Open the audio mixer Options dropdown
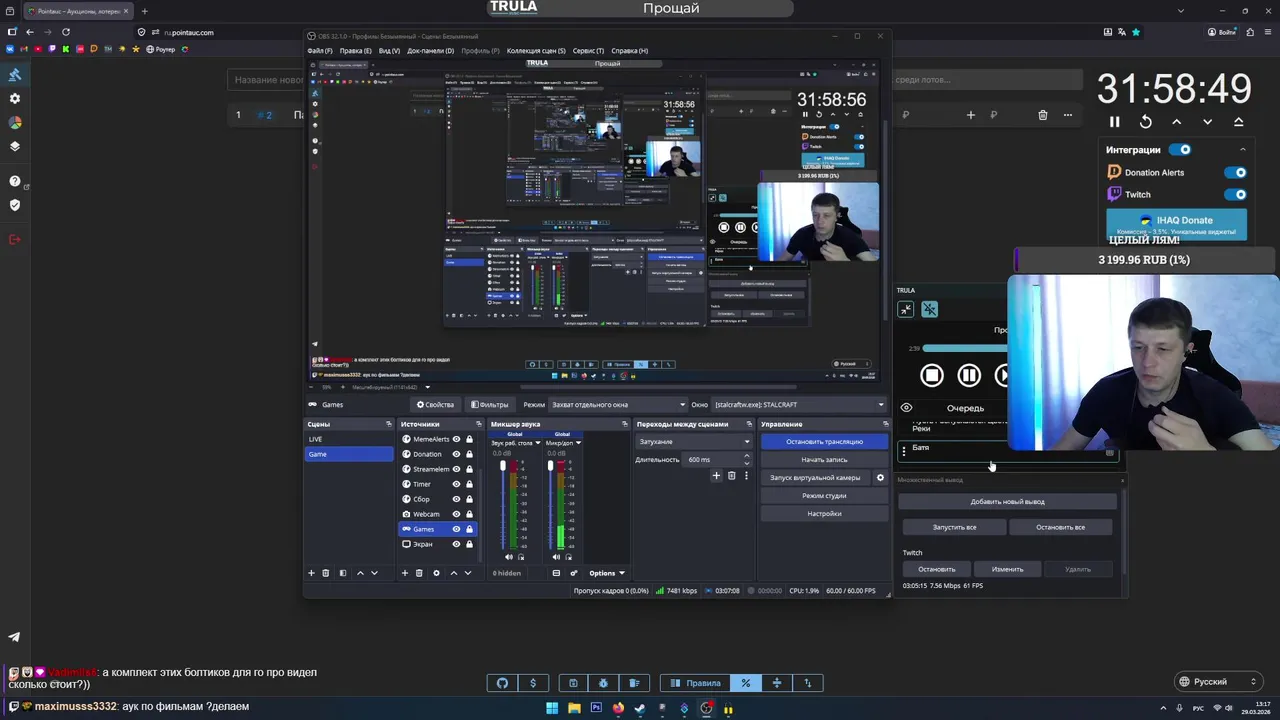Viewport: 1280px width, 720px height. click(x=607, y=573)
